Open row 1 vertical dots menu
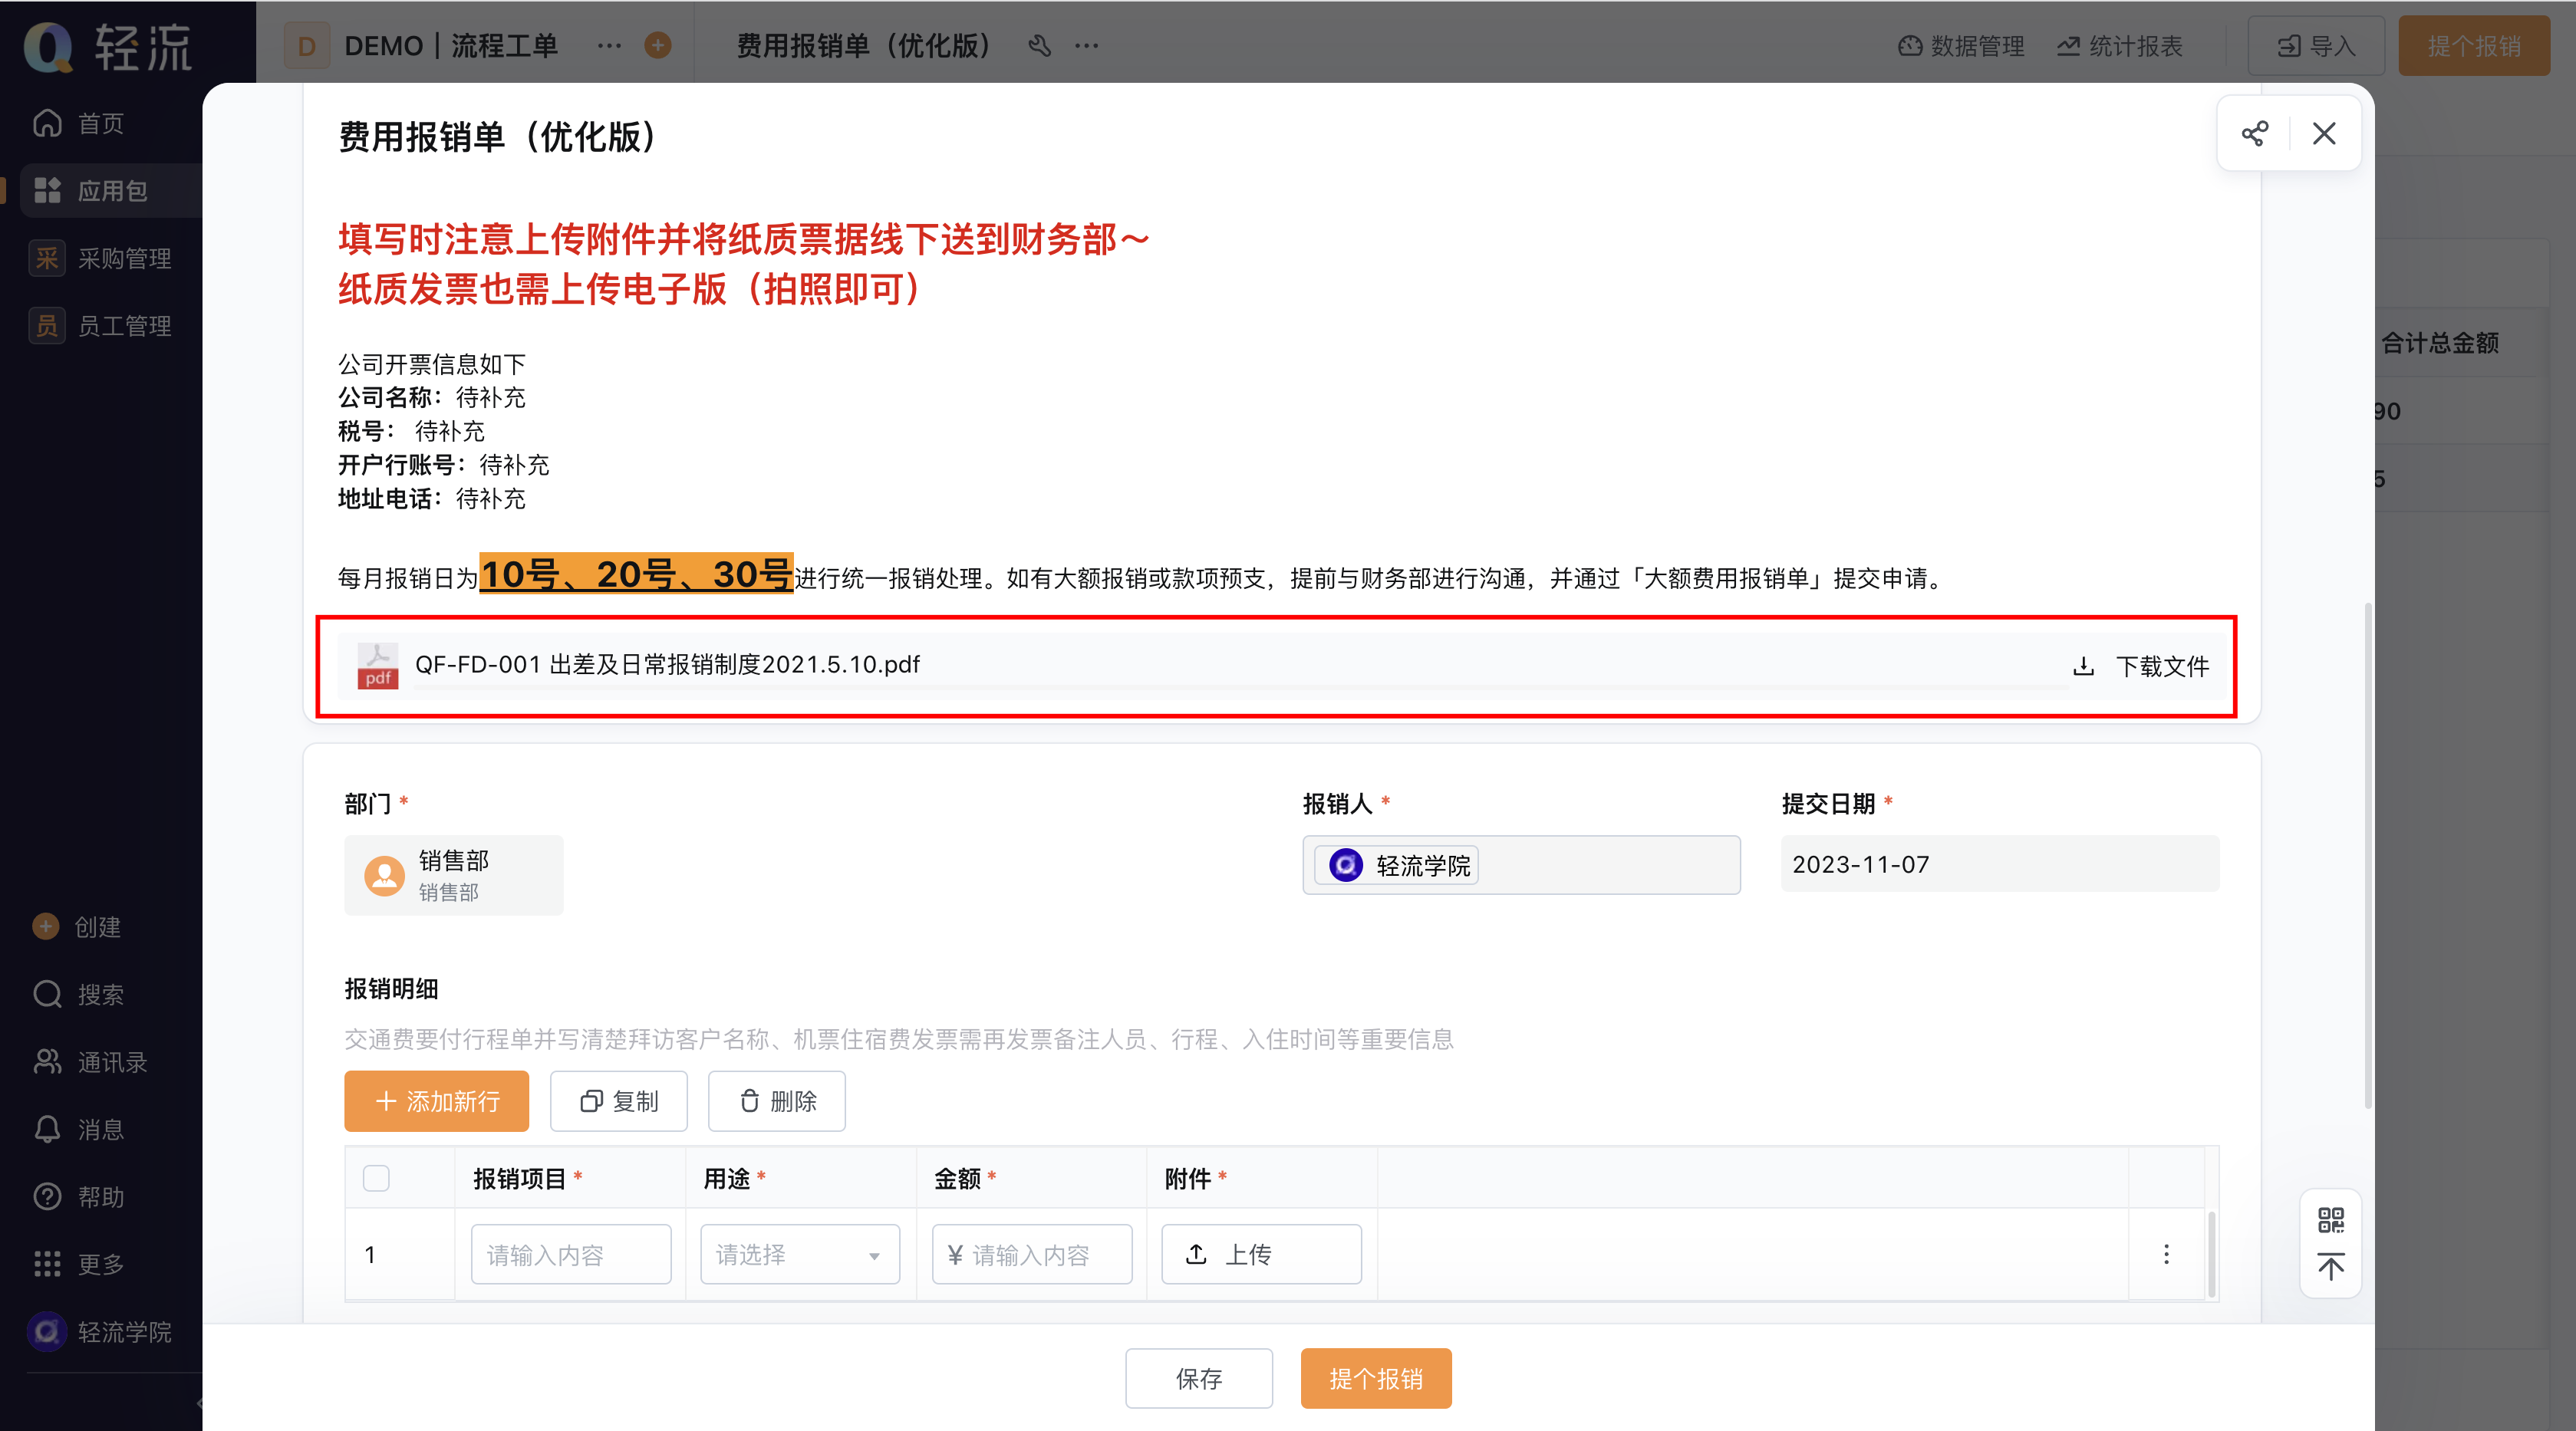Screen dimensions: 2576x1431 pyautogui.click(x=2166, y=1254)
